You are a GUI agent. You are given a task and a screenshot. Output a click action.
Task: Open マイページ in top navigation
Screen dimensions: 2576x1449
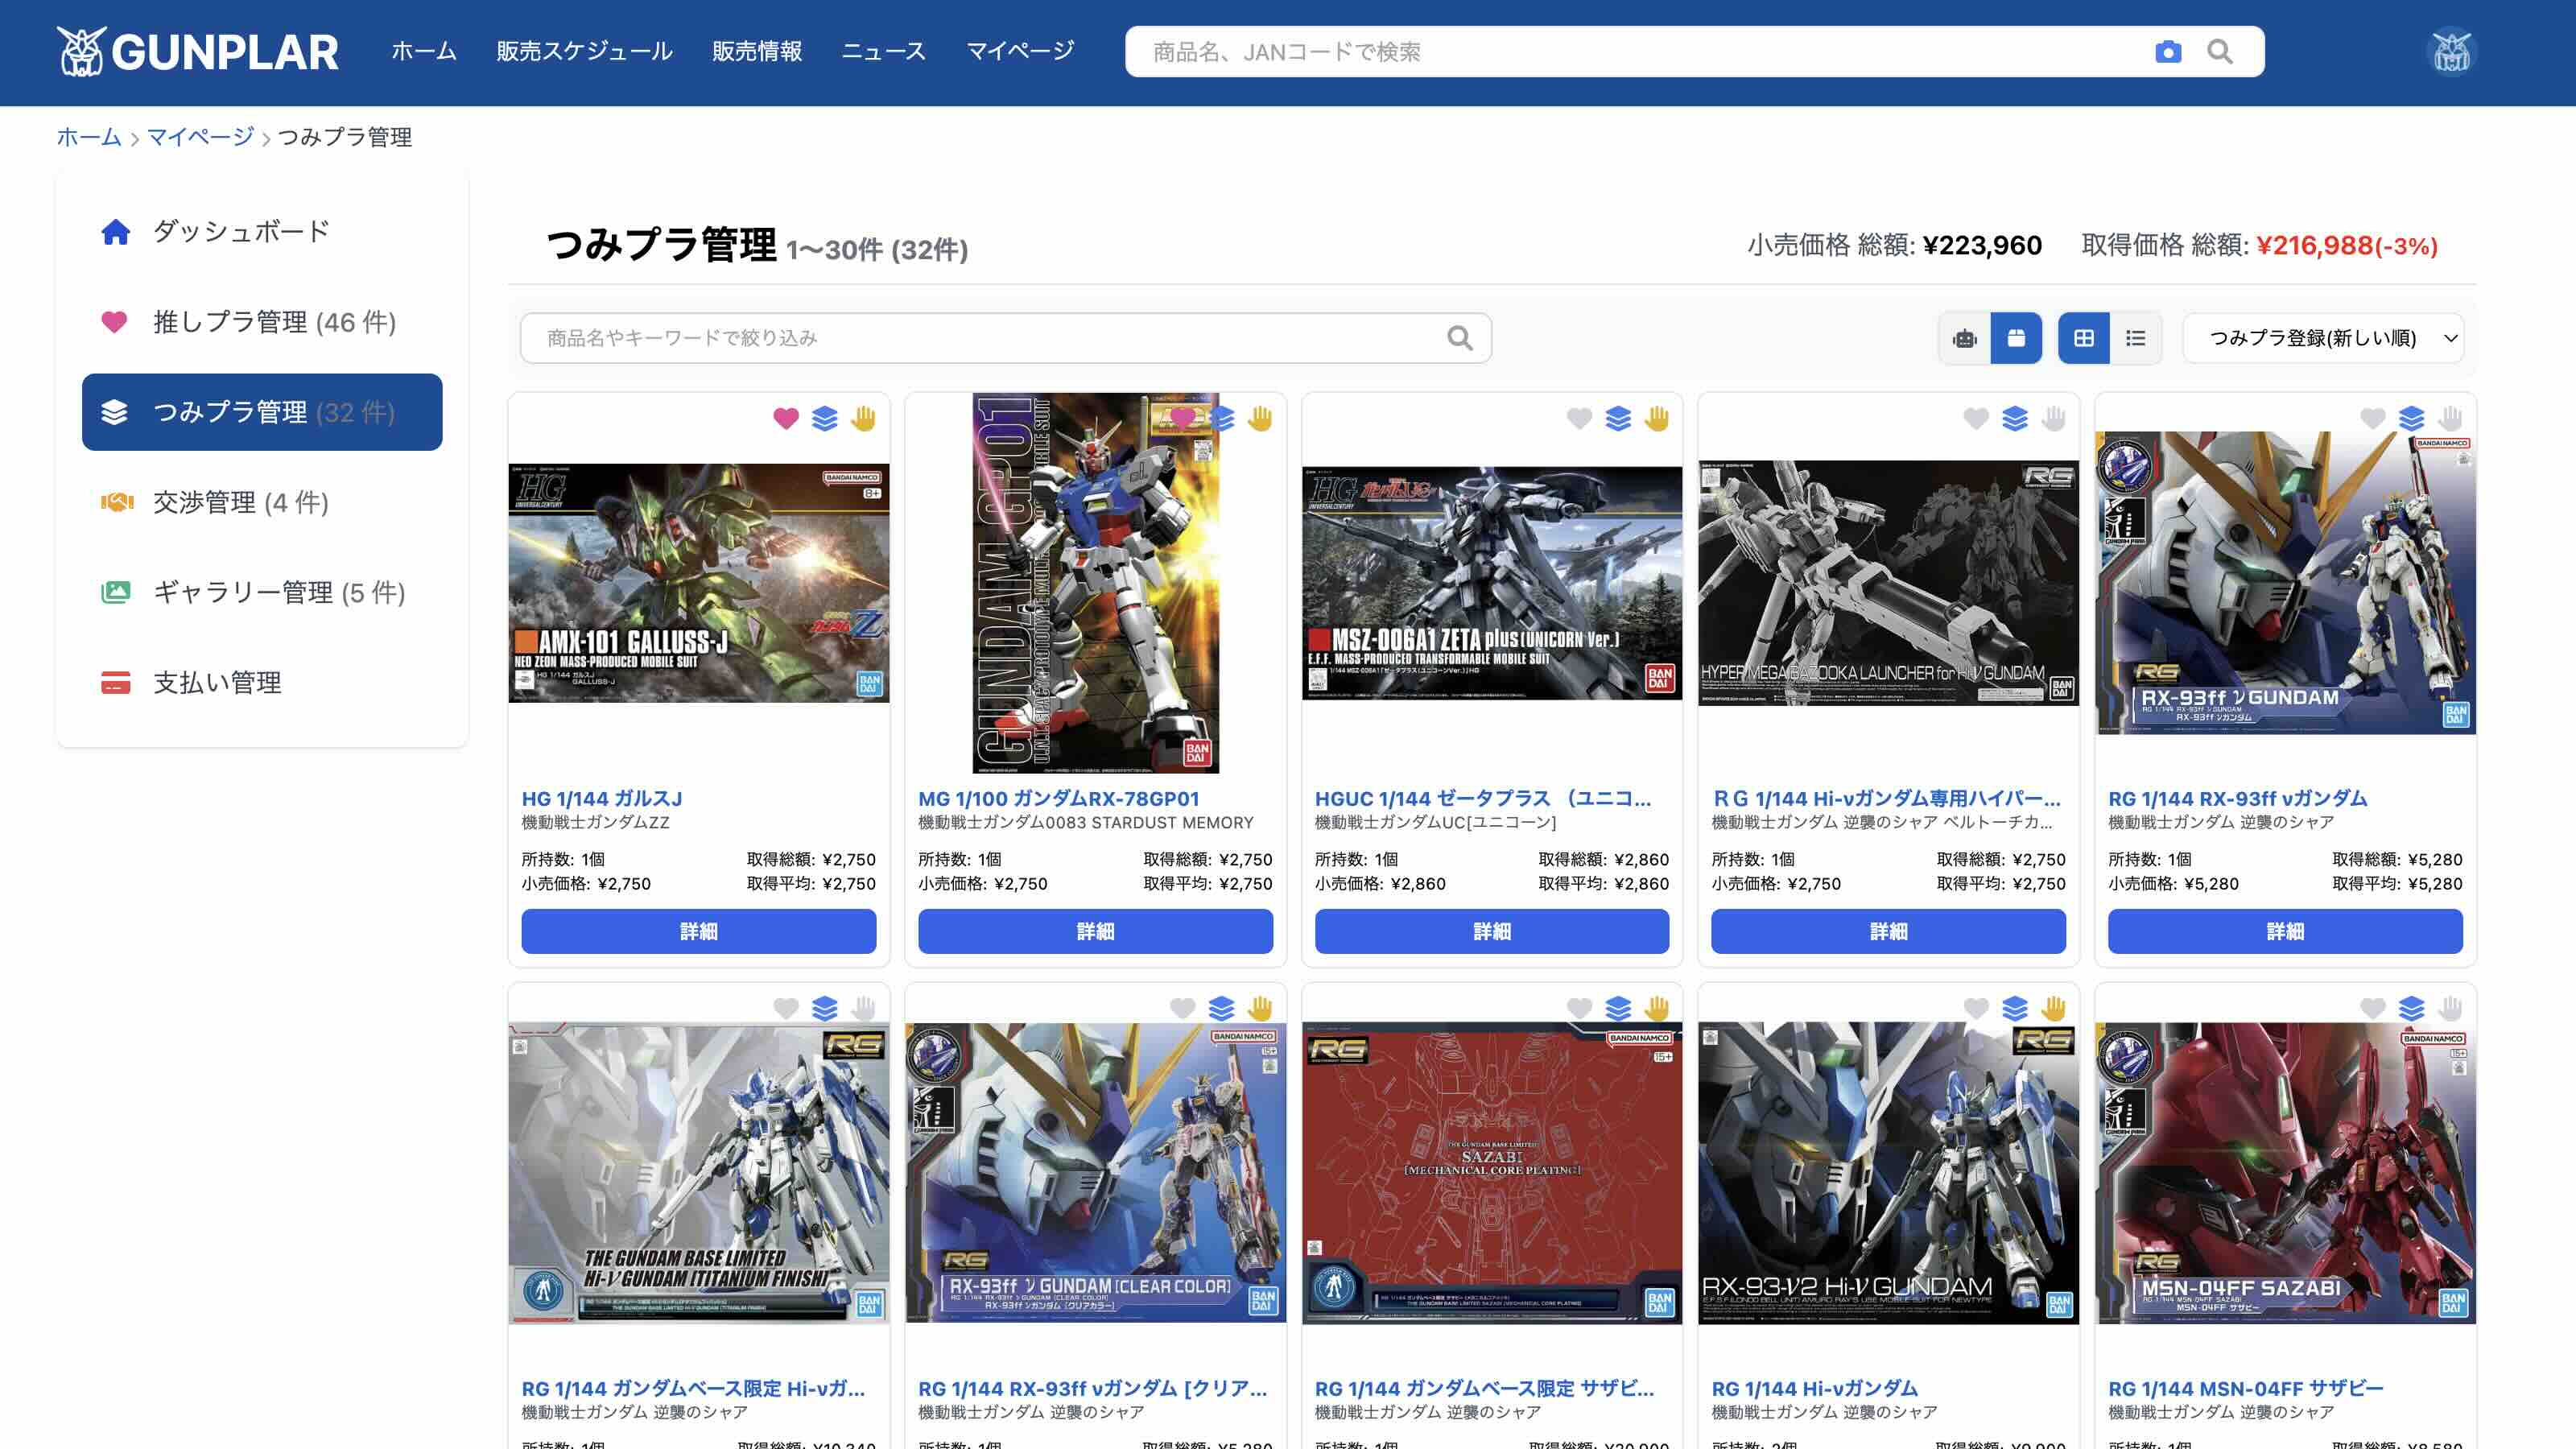(x=1020, y=52)
